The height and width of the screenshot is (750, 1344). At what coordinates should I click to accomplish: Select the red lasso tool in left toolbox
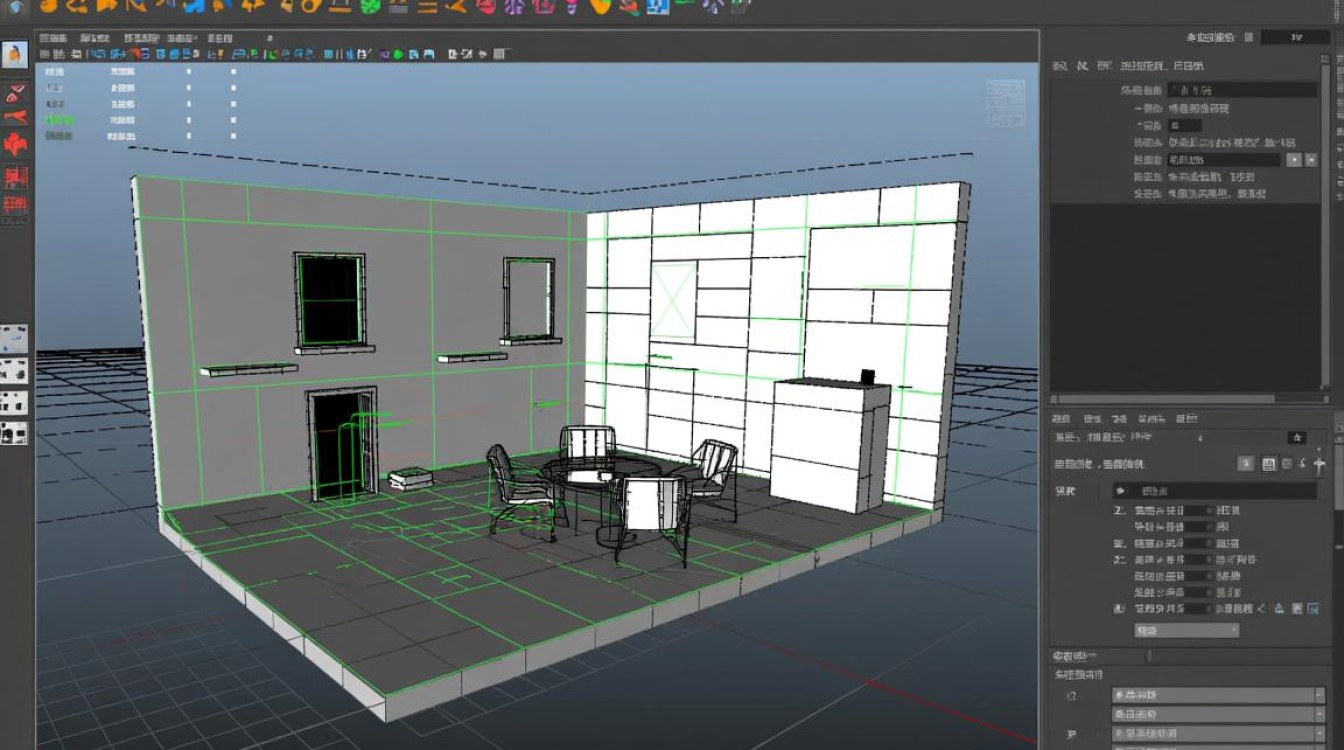14,94
